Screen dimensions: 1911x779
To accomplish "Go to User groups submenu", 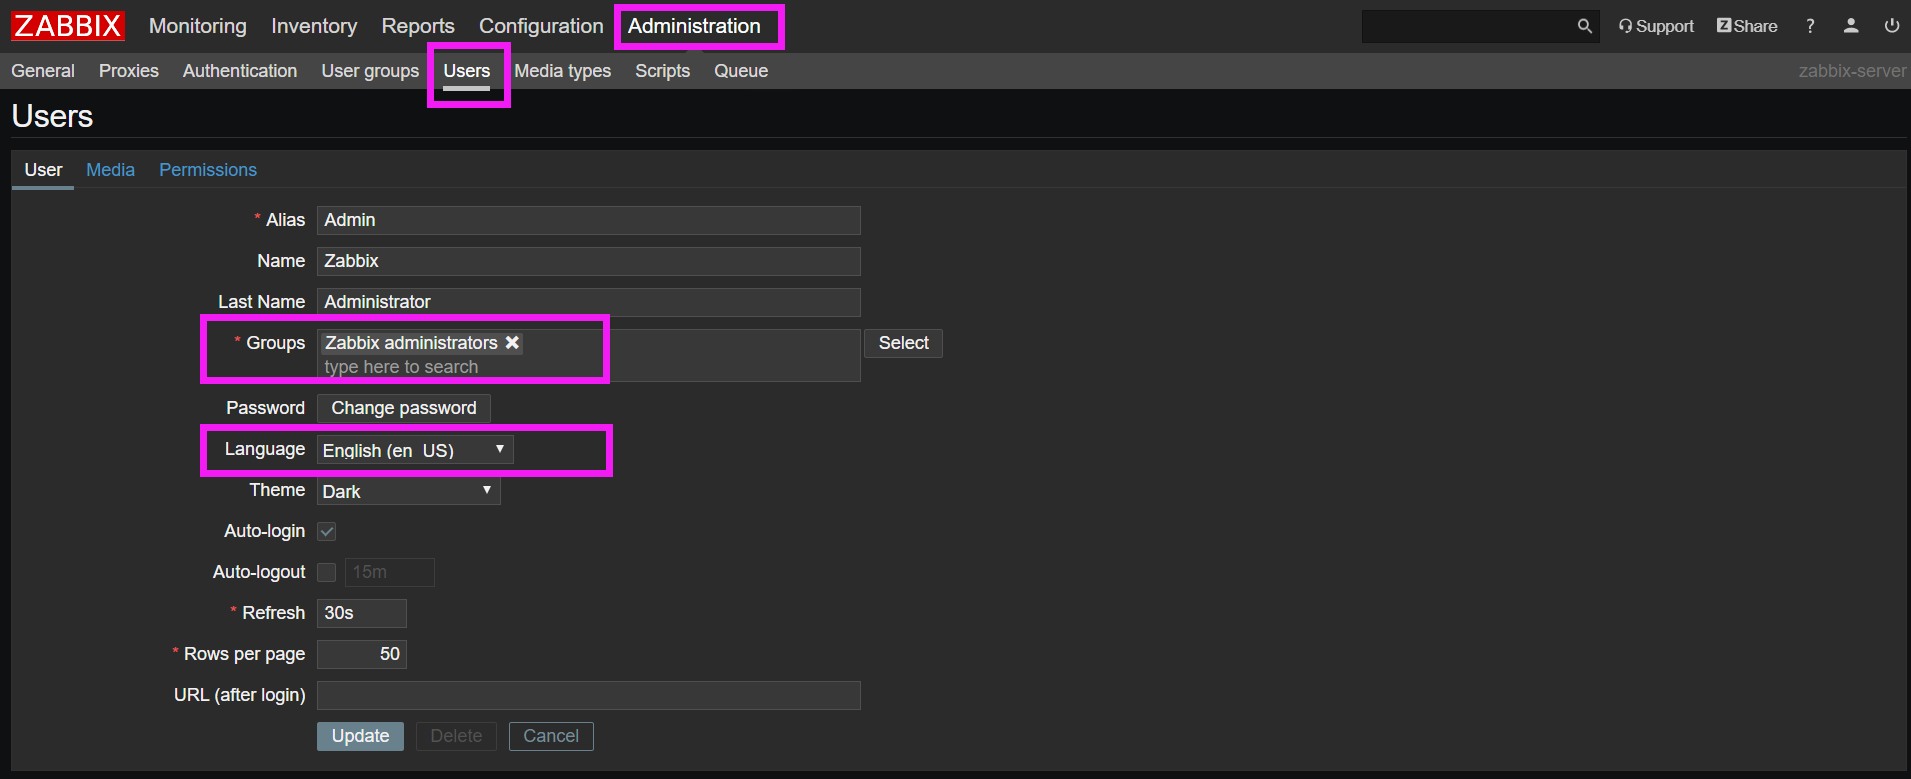I will pyautogui.click(x=370, y=71).
